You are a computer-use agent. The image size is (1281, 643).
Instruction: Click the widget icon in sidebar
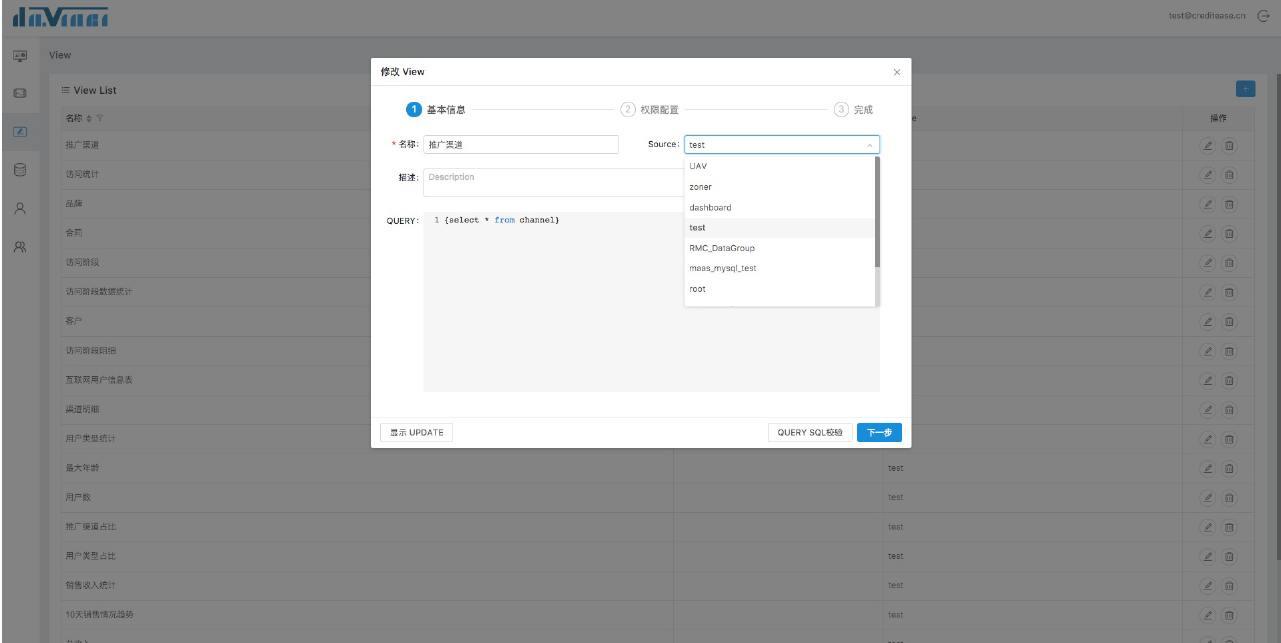click(19, 93)
